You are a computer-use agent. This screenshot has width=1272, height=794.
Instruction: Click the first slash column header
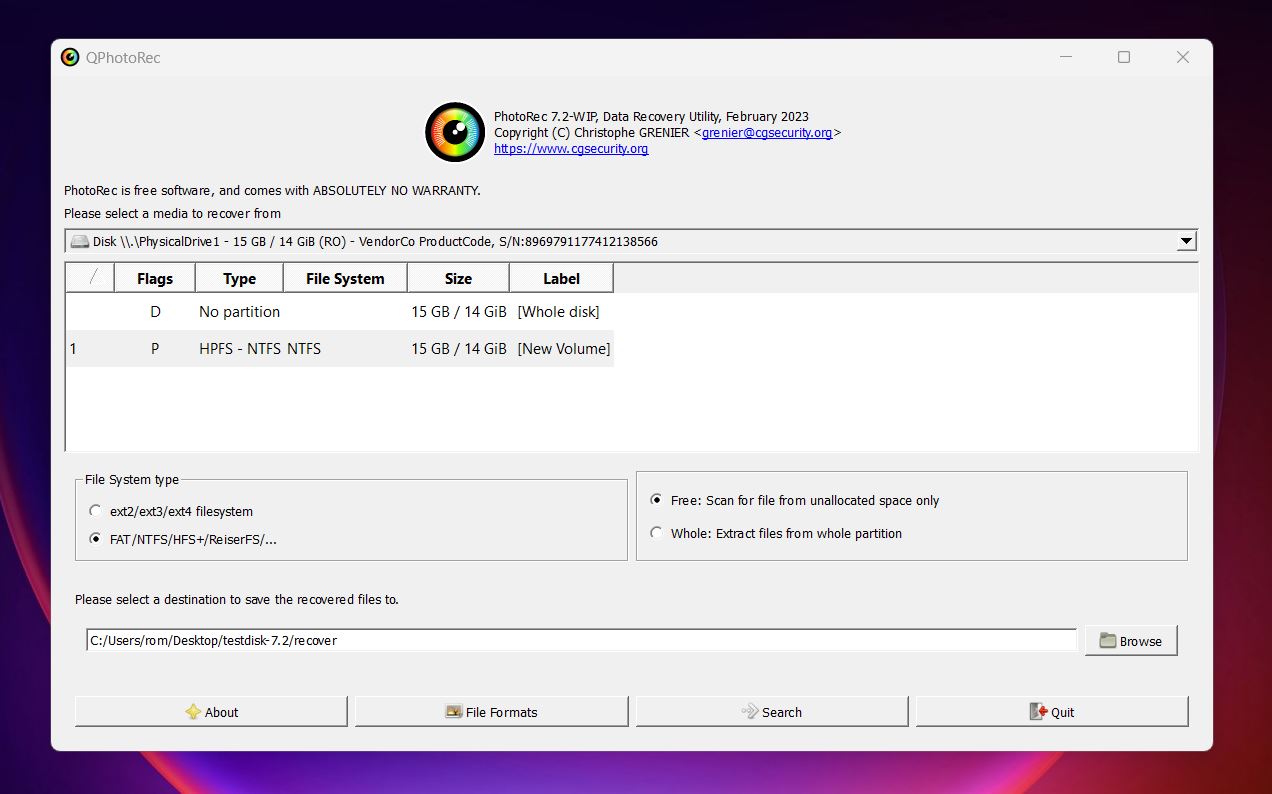click(90, 279)
